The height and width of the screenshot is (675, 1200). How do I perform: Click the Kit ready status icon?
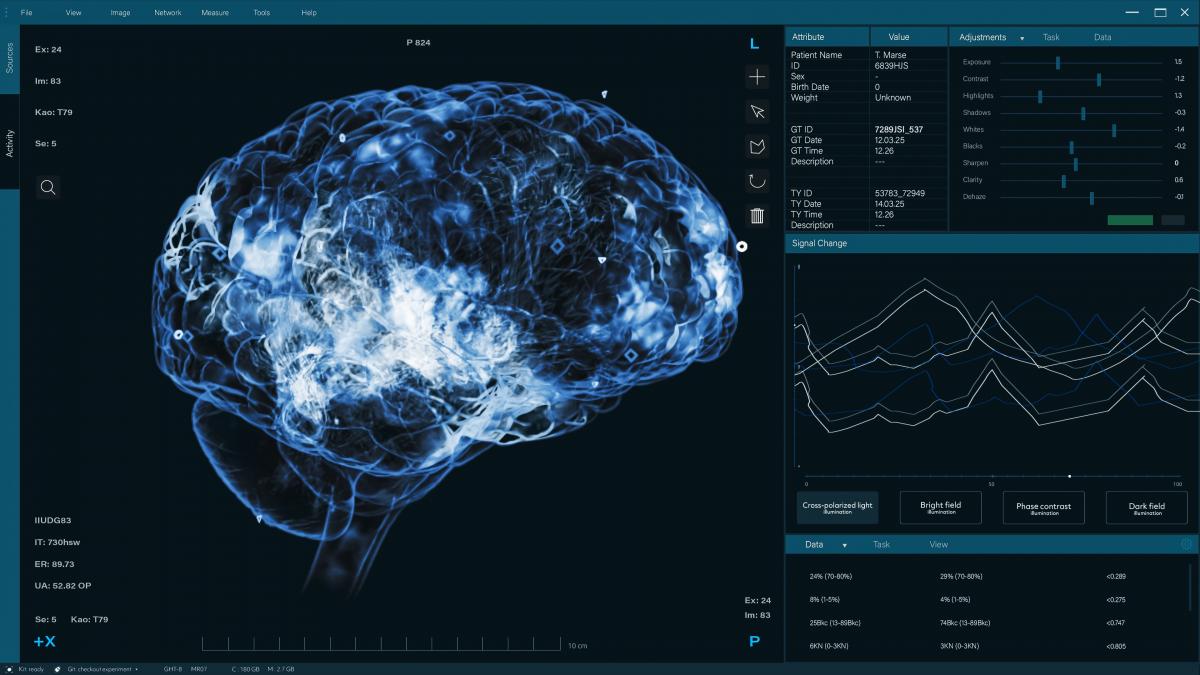9,669
